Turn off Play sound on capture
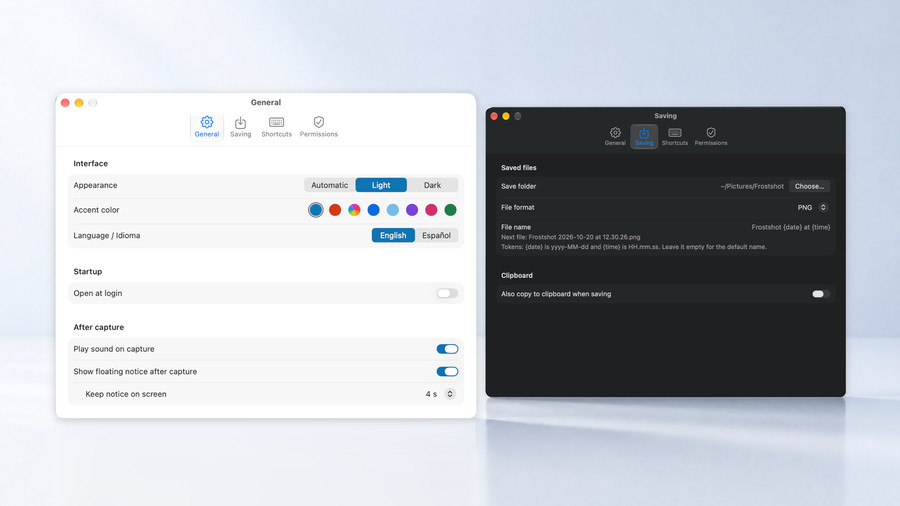Image resolution: width=900 pixels, height=506 pixels. coord(447,349)
